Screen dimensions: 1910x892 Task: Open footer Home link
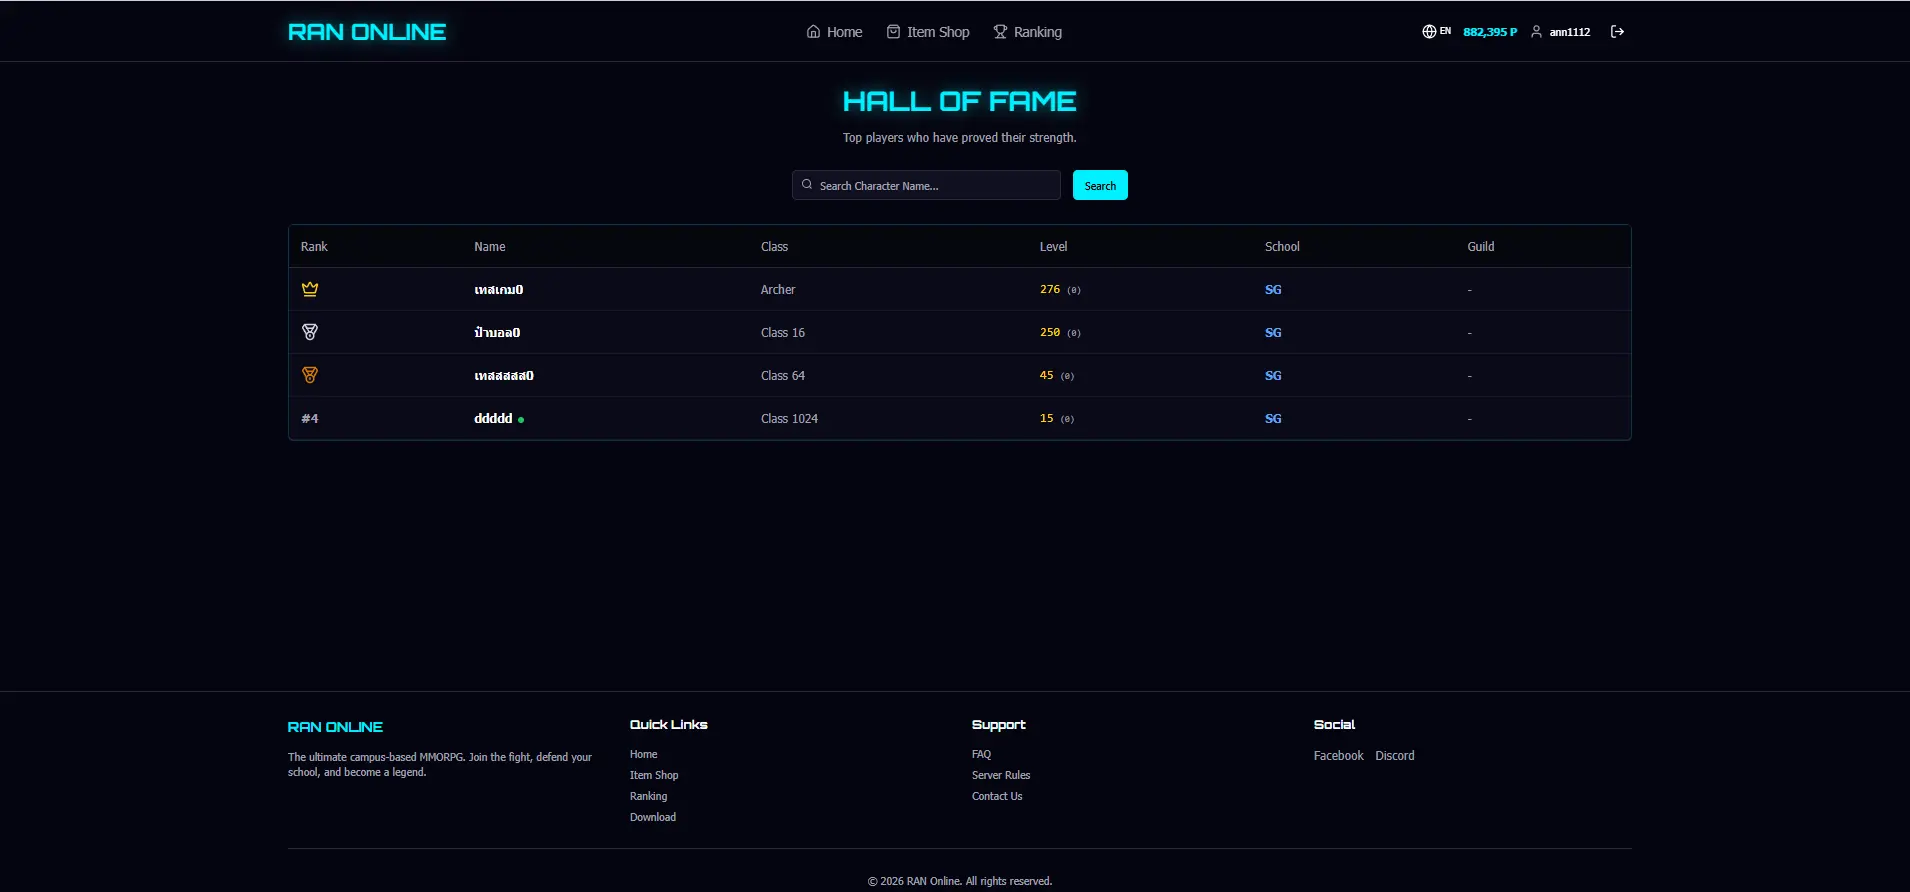tap(644, 754)
